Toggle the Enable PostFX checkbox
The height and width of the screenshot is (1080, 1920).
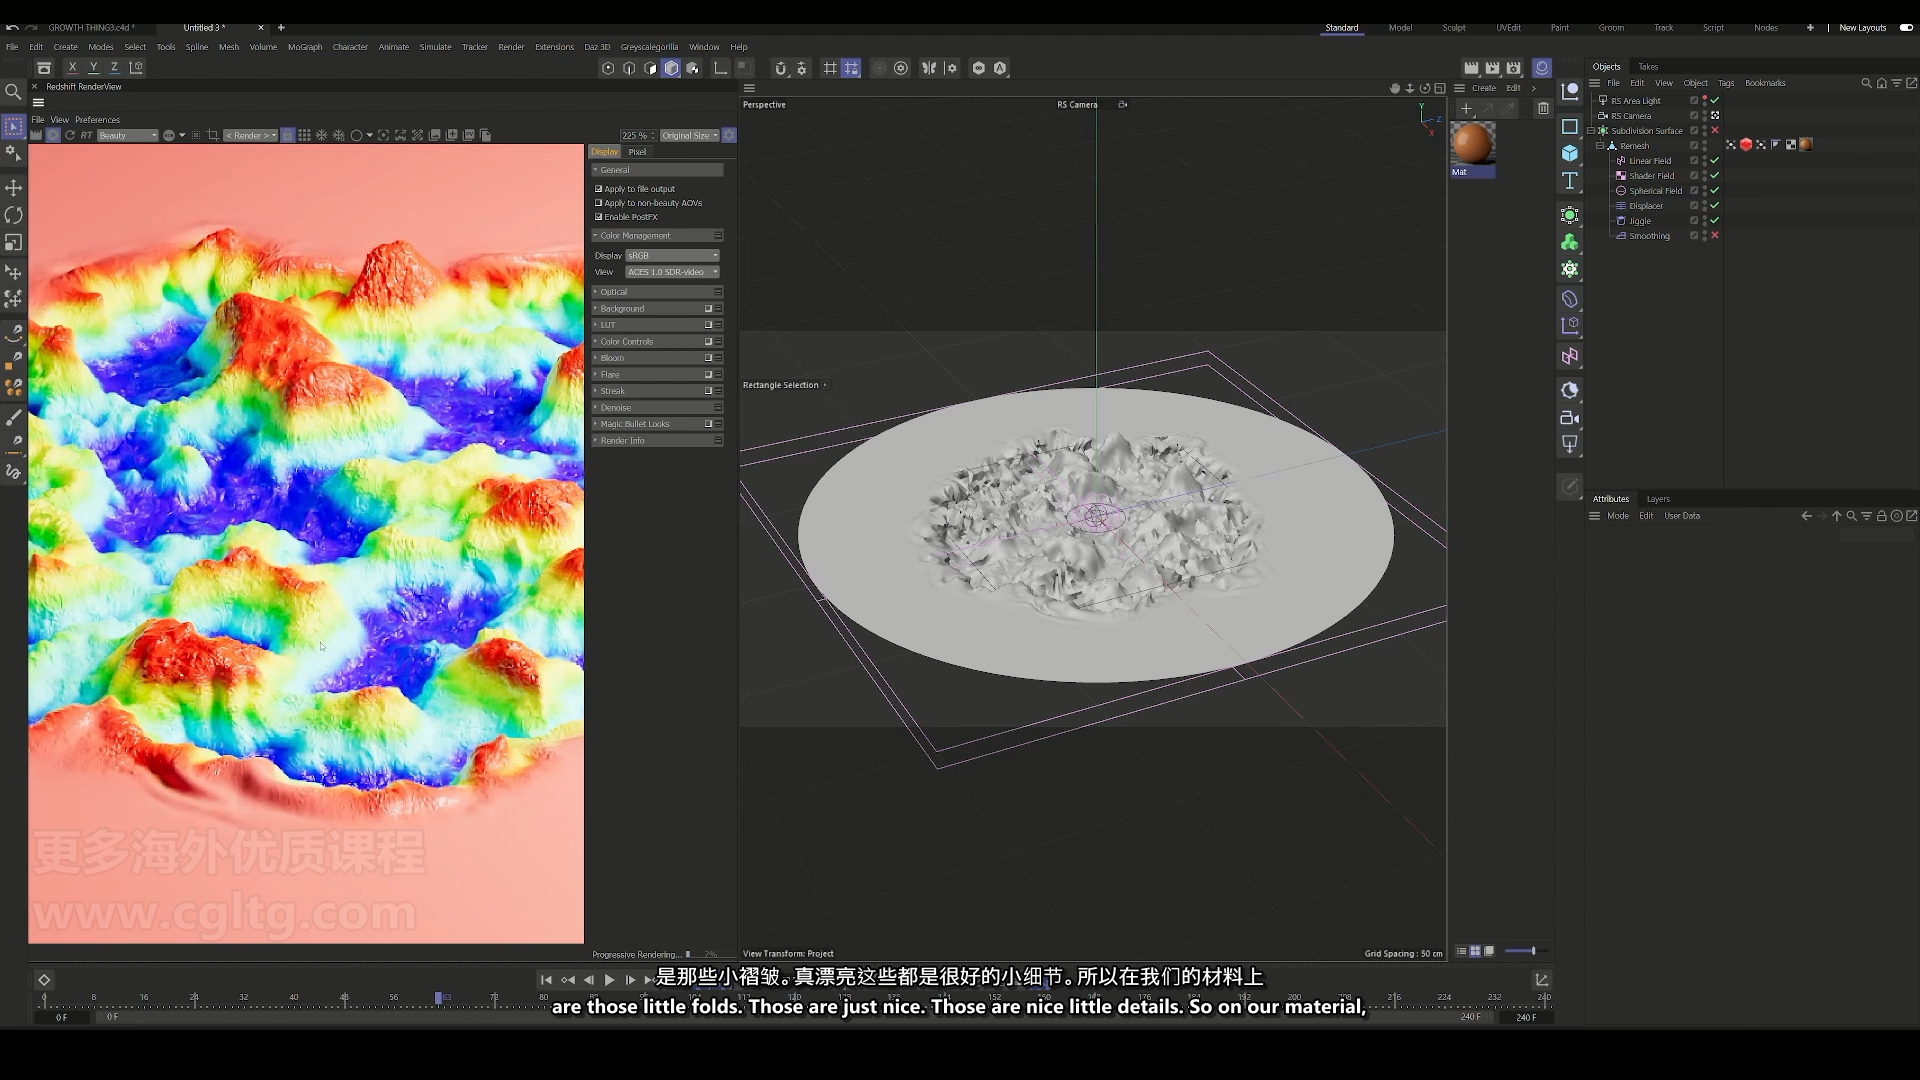point(599,216)
